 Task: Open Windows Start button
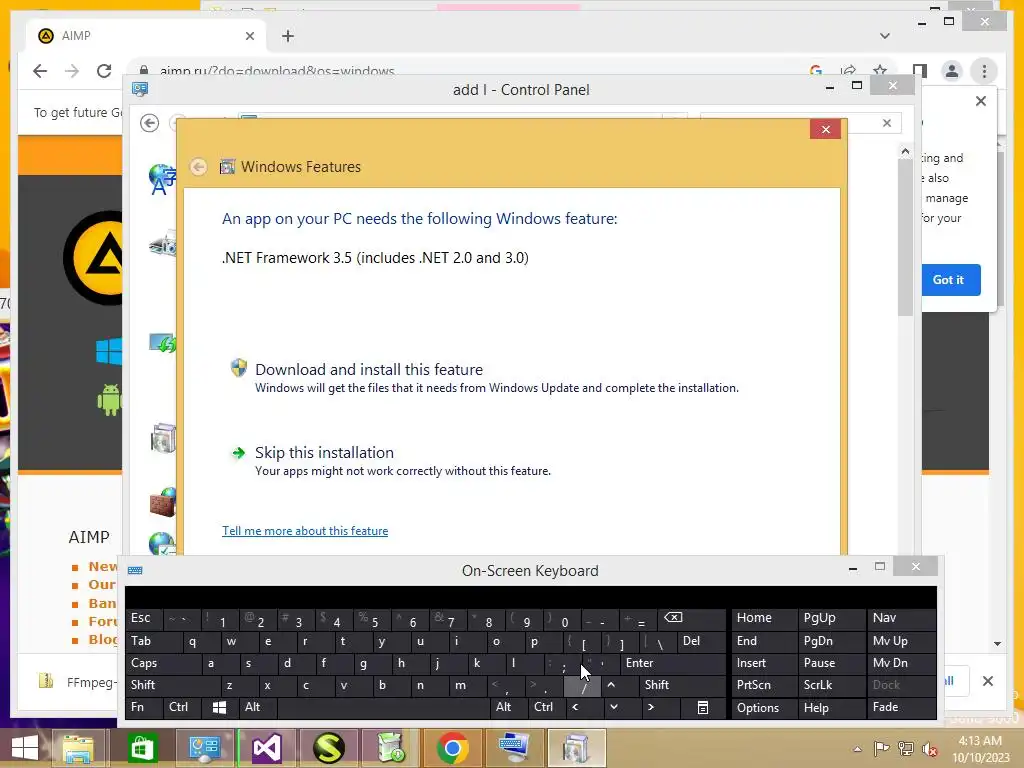[x=25, y=748]
